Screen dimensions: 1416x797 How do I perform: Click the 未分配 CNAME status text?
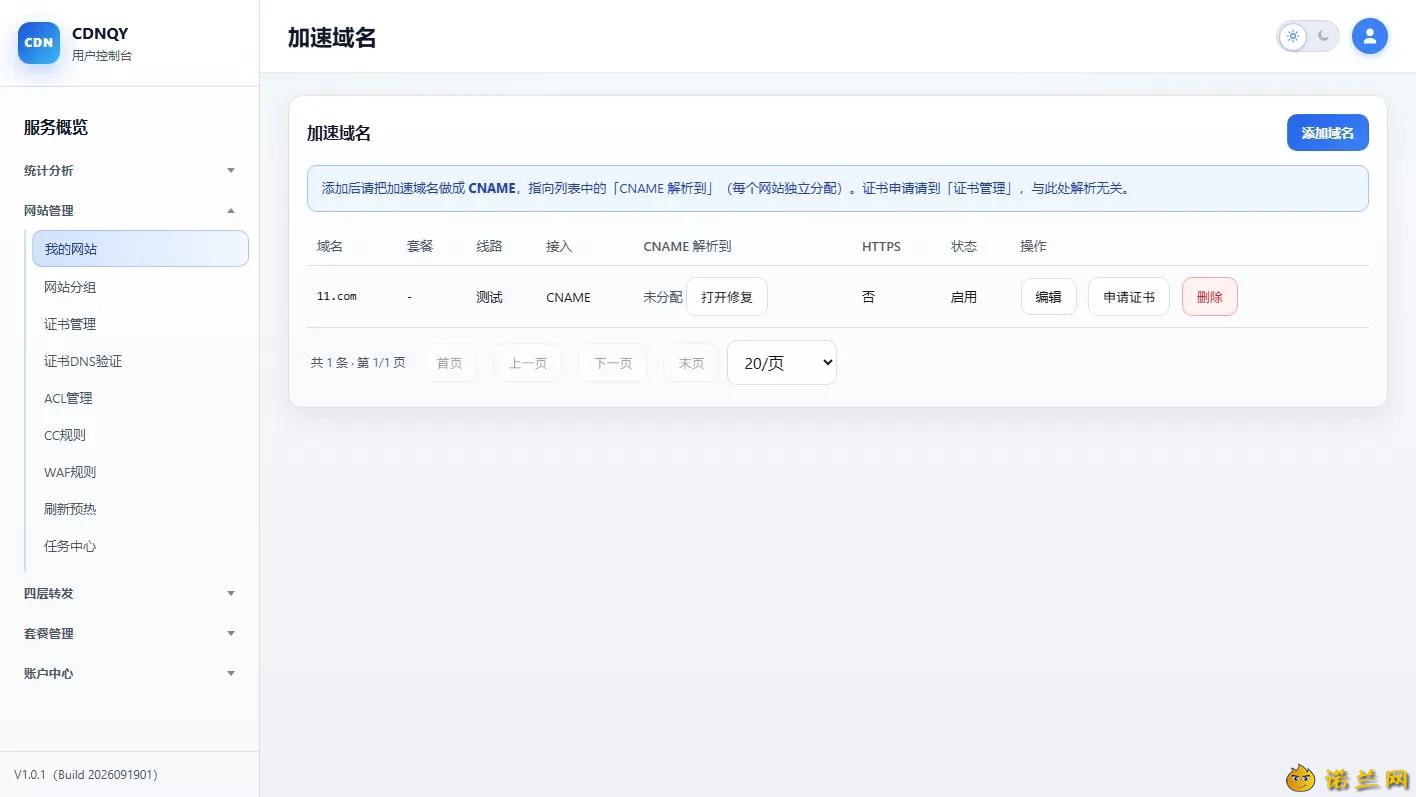click(662, 297)
